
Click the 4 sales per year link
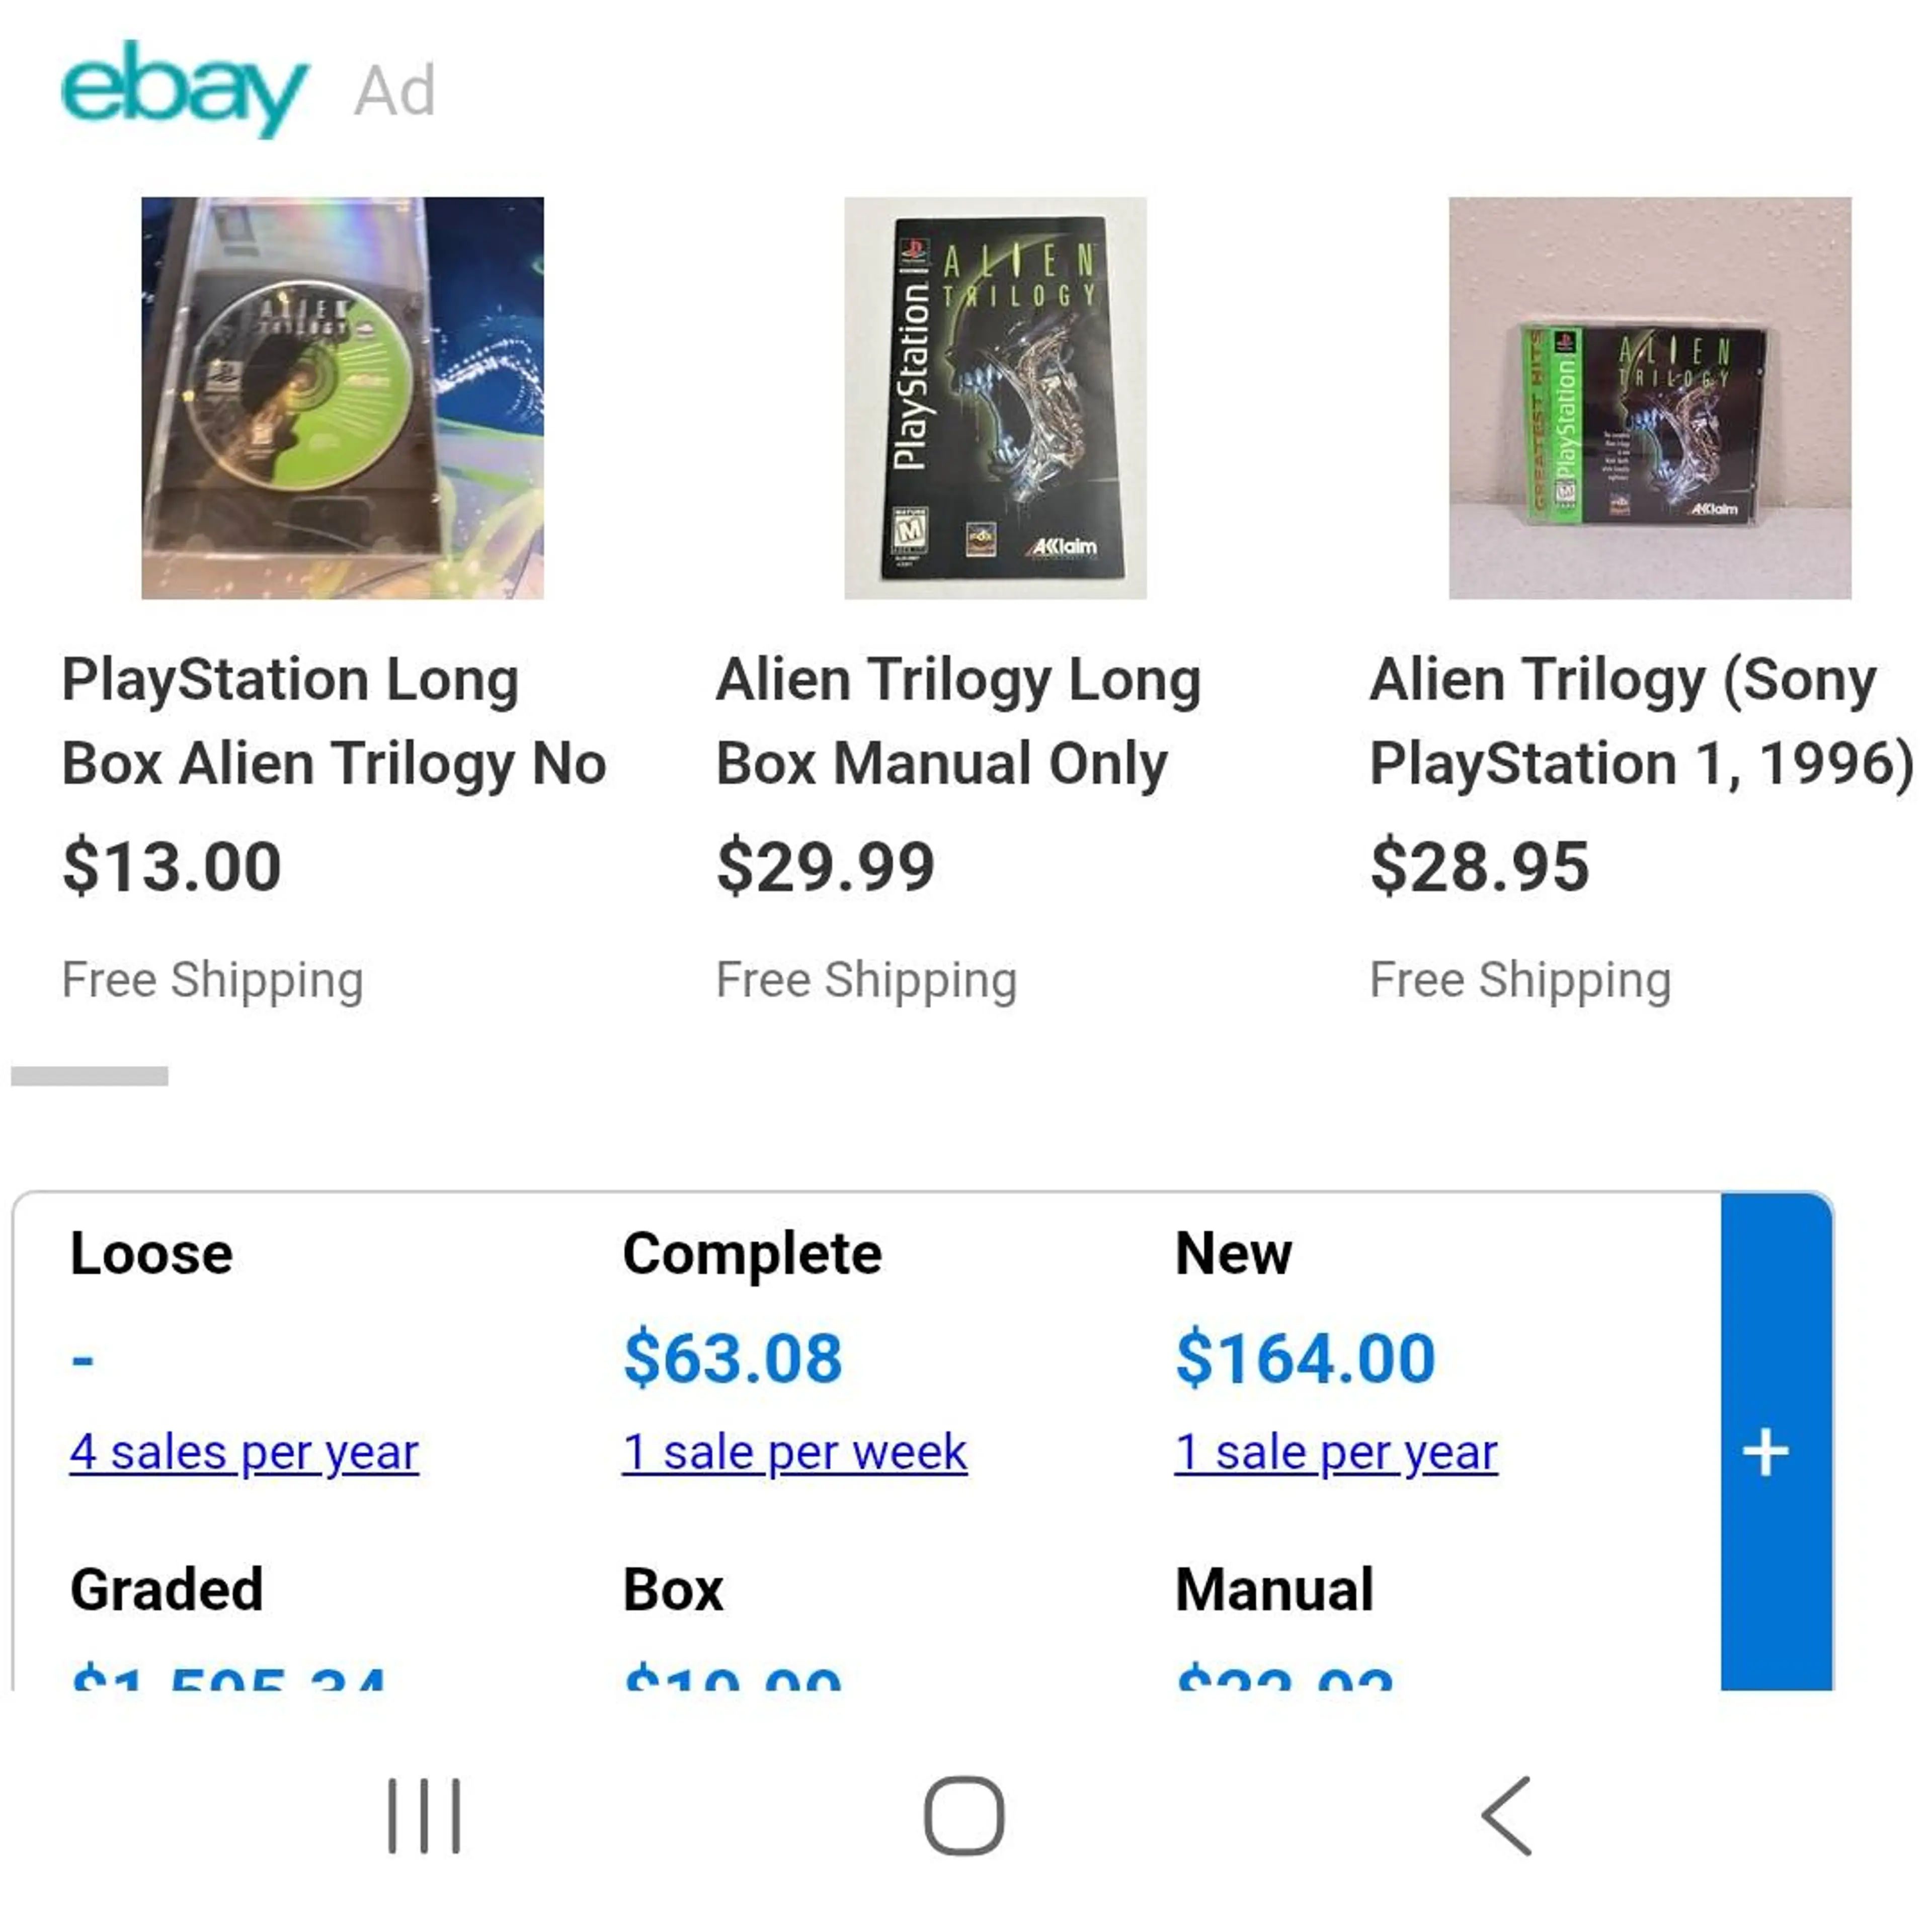244,1452
